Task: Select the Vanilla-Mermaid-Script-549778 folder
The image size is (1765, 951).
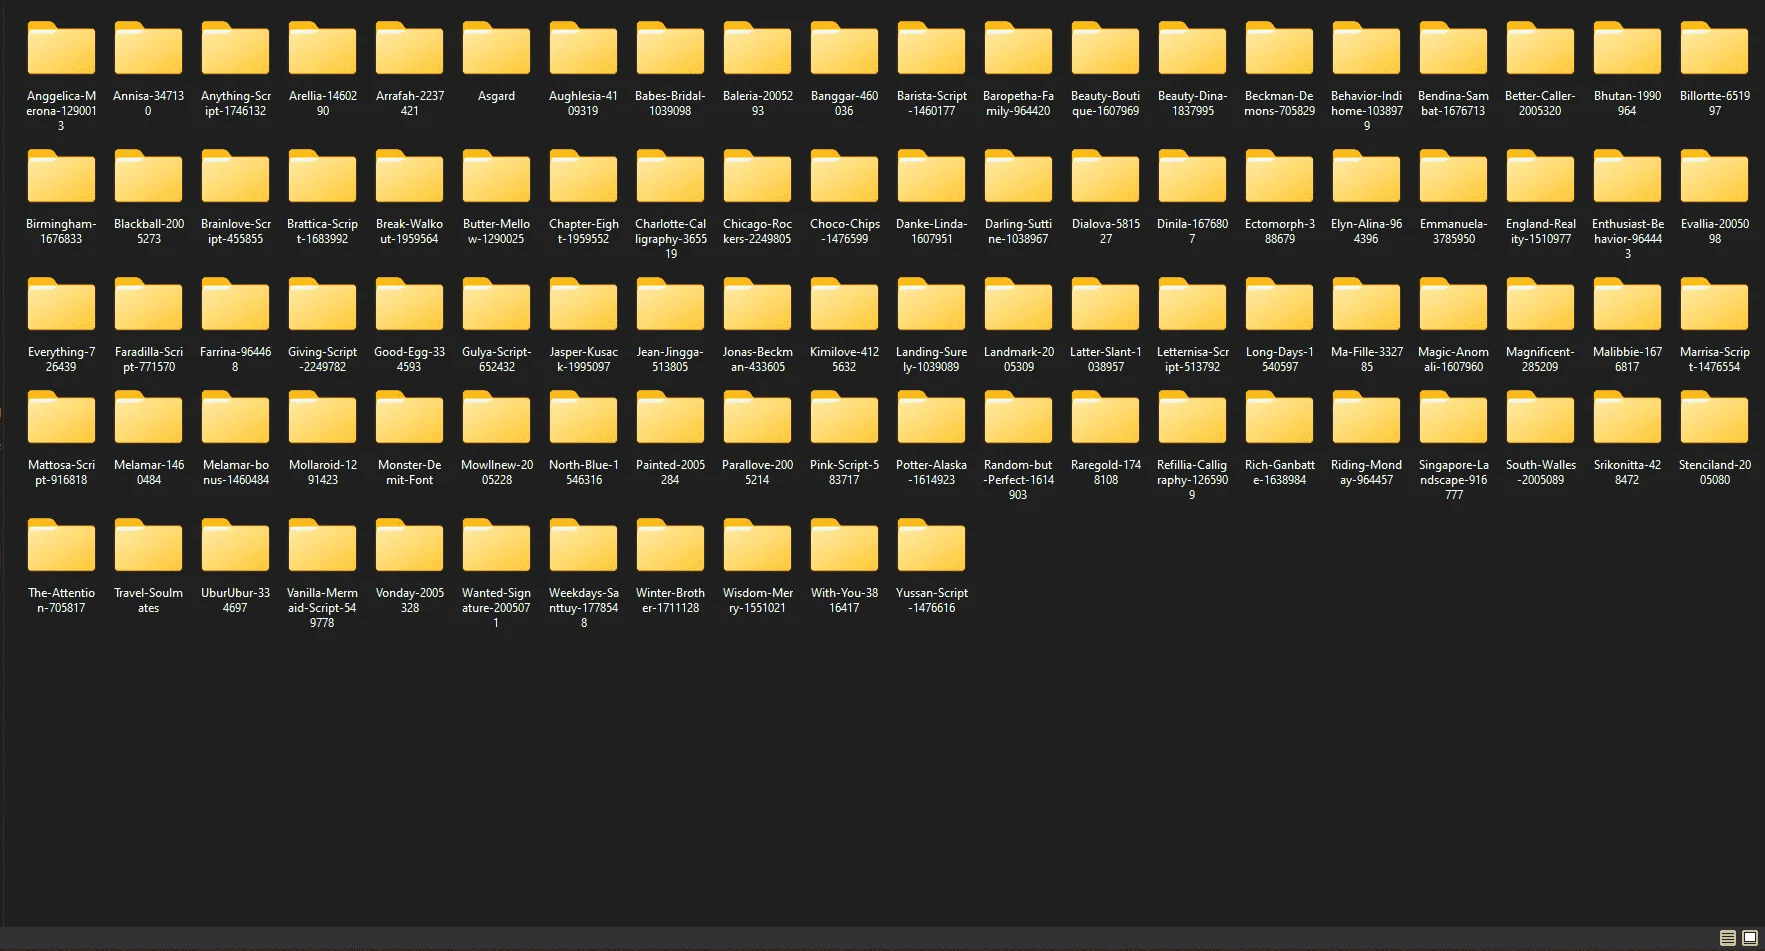Action: pyautogui.click(x=322, y=574)
